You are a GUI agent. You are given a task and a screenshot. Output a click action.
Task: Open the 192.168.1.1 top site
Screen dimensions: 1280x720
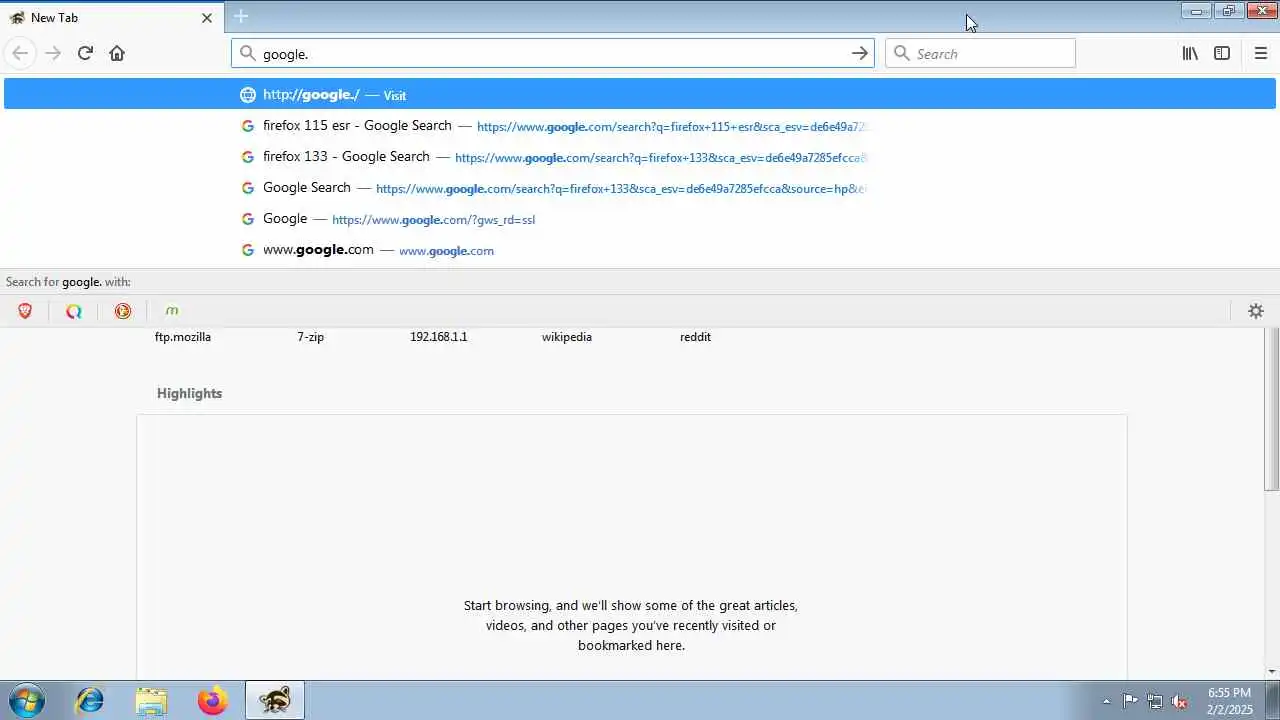(438, 337)
